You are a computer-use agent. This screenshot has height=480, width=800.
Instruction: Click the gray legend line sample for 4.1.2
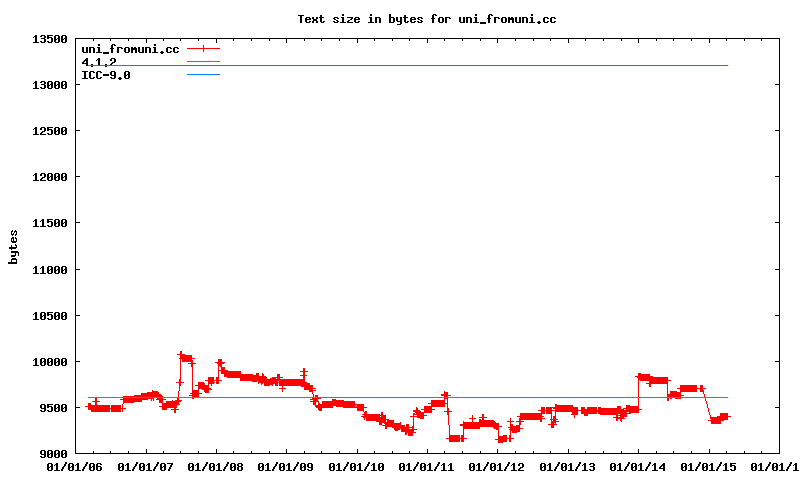(203, 62)
